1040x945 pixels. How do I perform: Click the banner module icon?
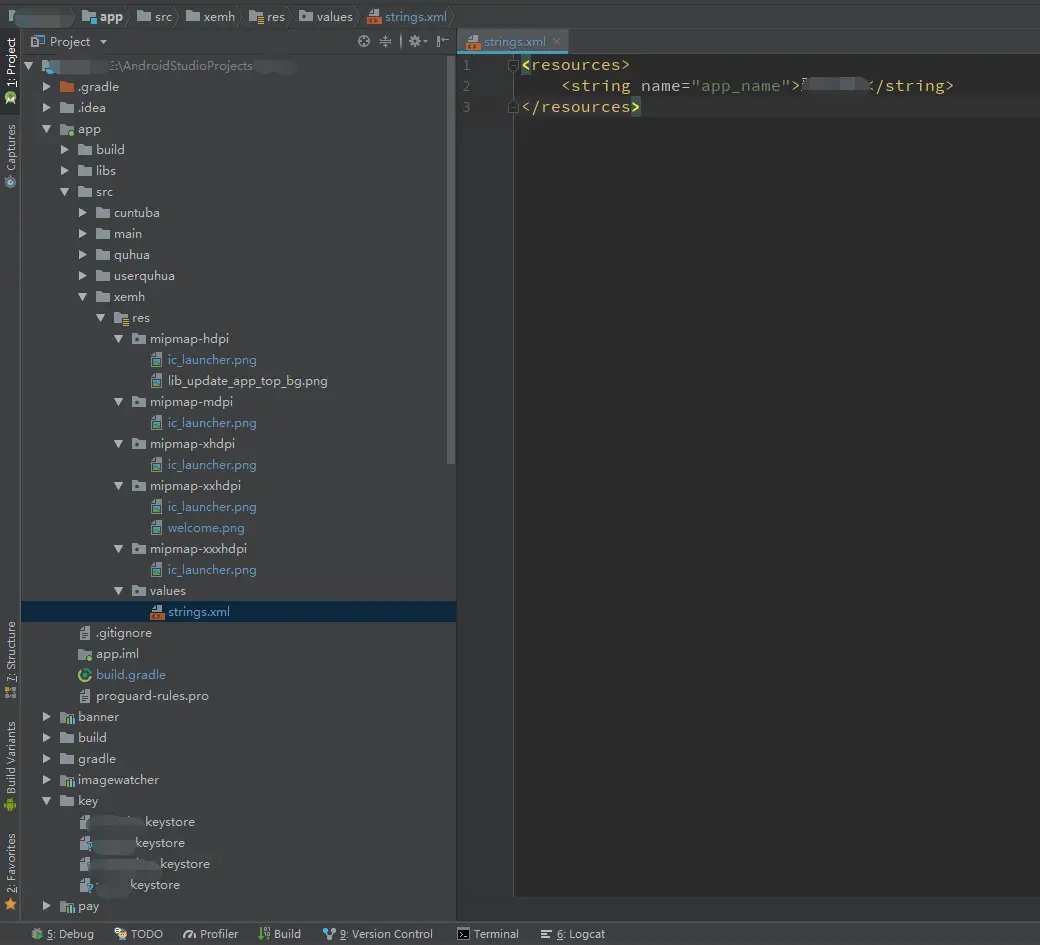tap(67, 717)
